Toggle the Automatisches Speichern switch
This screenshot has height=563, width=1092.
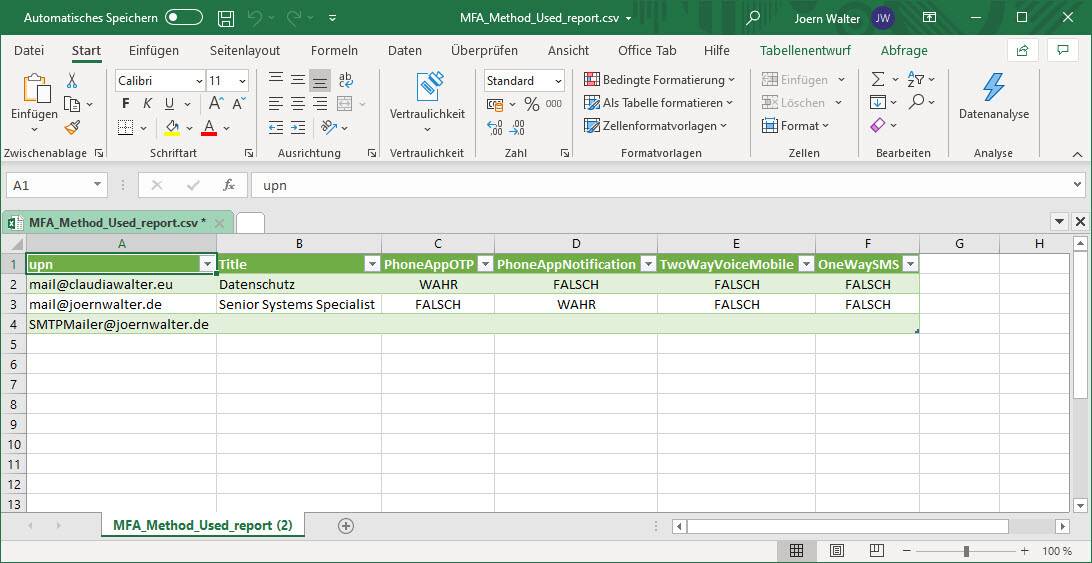(x=184, y=18)
